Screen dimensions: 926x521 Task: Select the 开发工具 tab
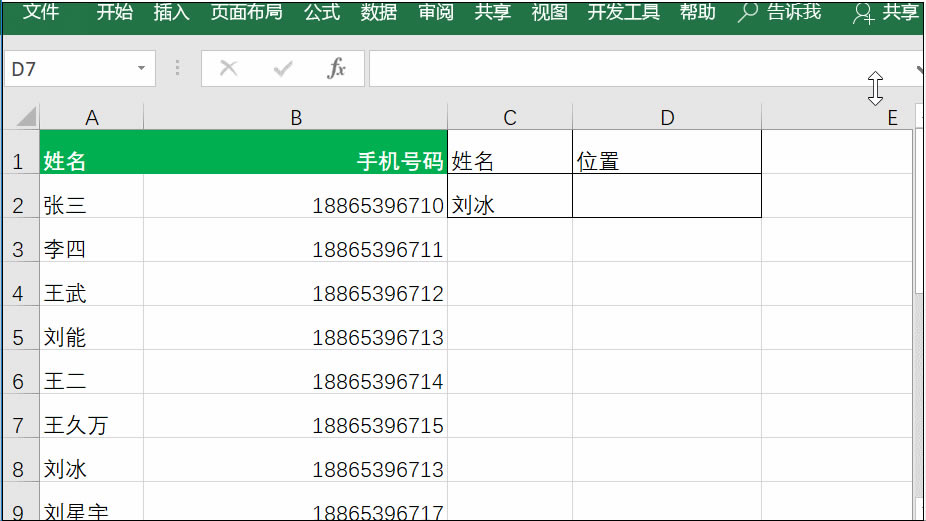pyautogui.click(x=623, y=12)
